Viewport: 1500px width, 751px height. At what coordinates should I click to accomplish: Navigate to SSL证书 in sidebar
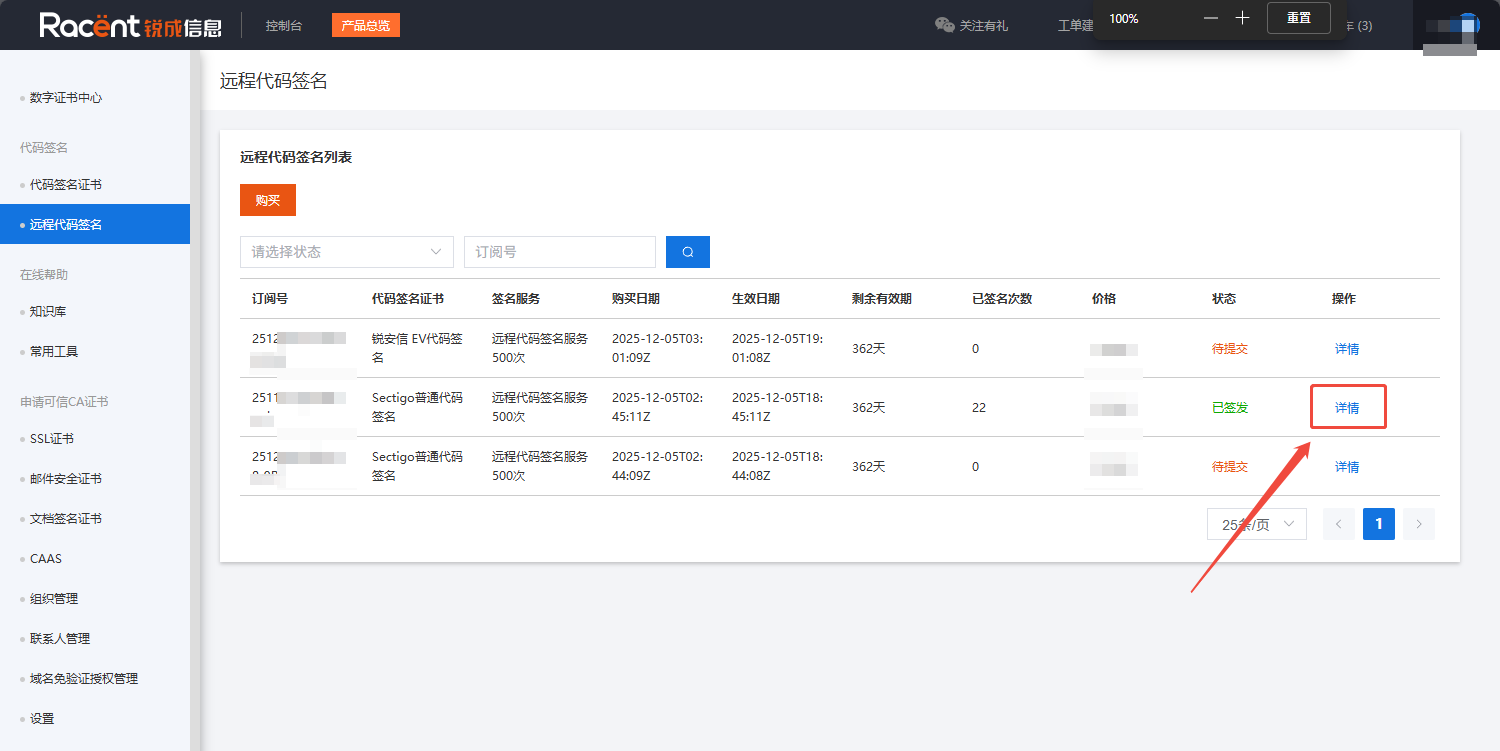51,439
